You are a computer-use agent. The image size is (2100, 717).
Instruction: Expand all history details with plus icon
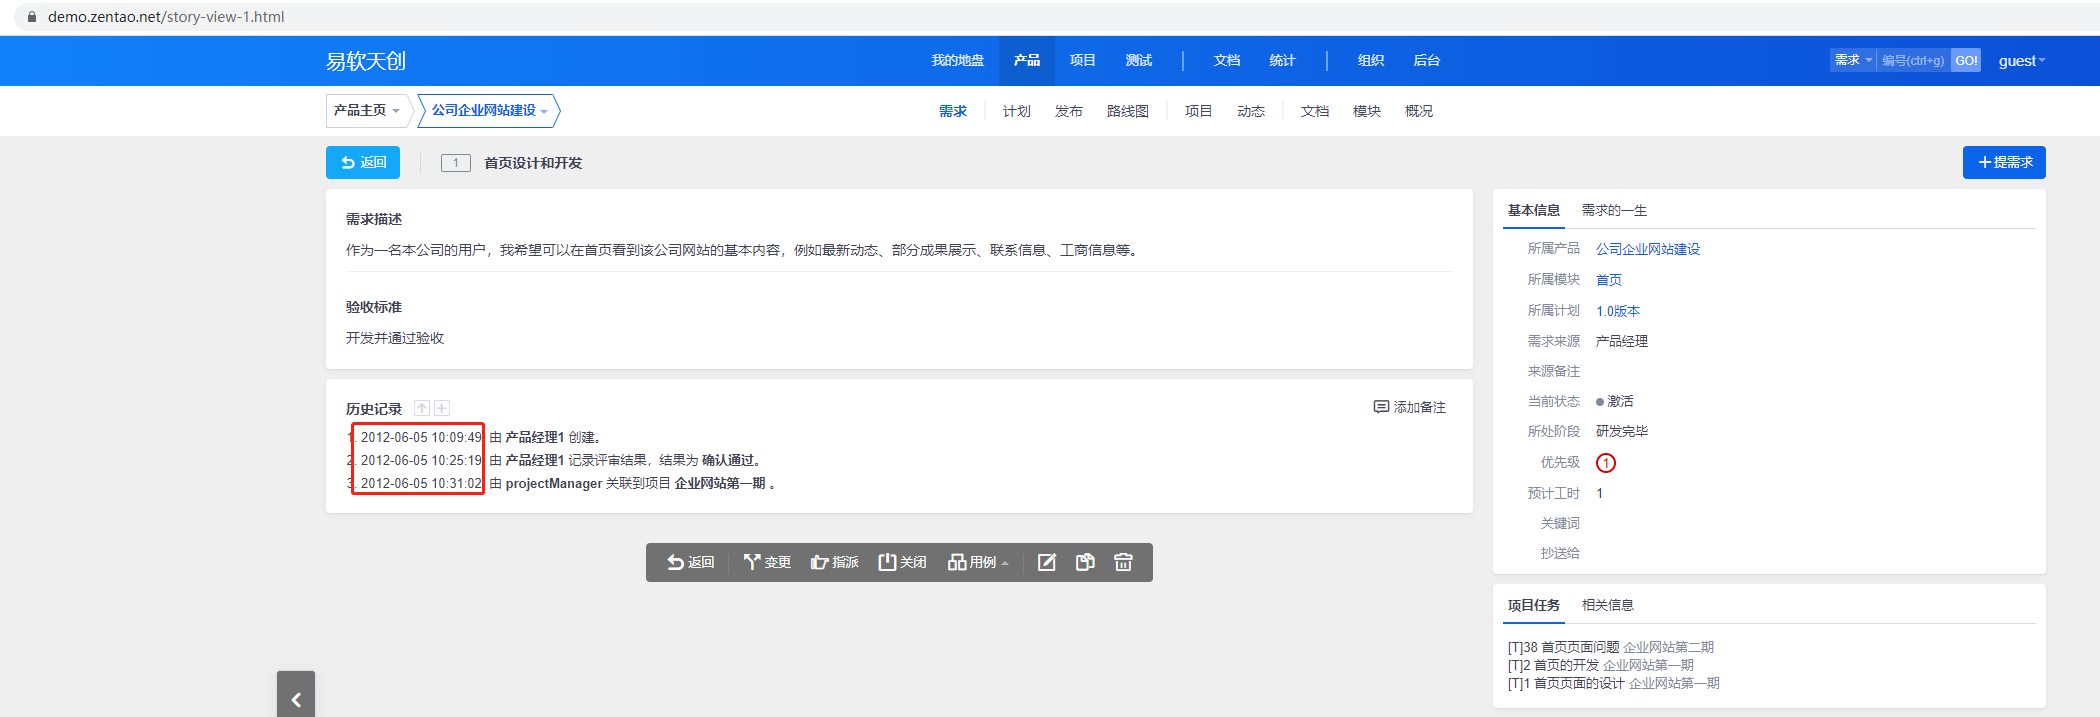[x=442, y=408]
